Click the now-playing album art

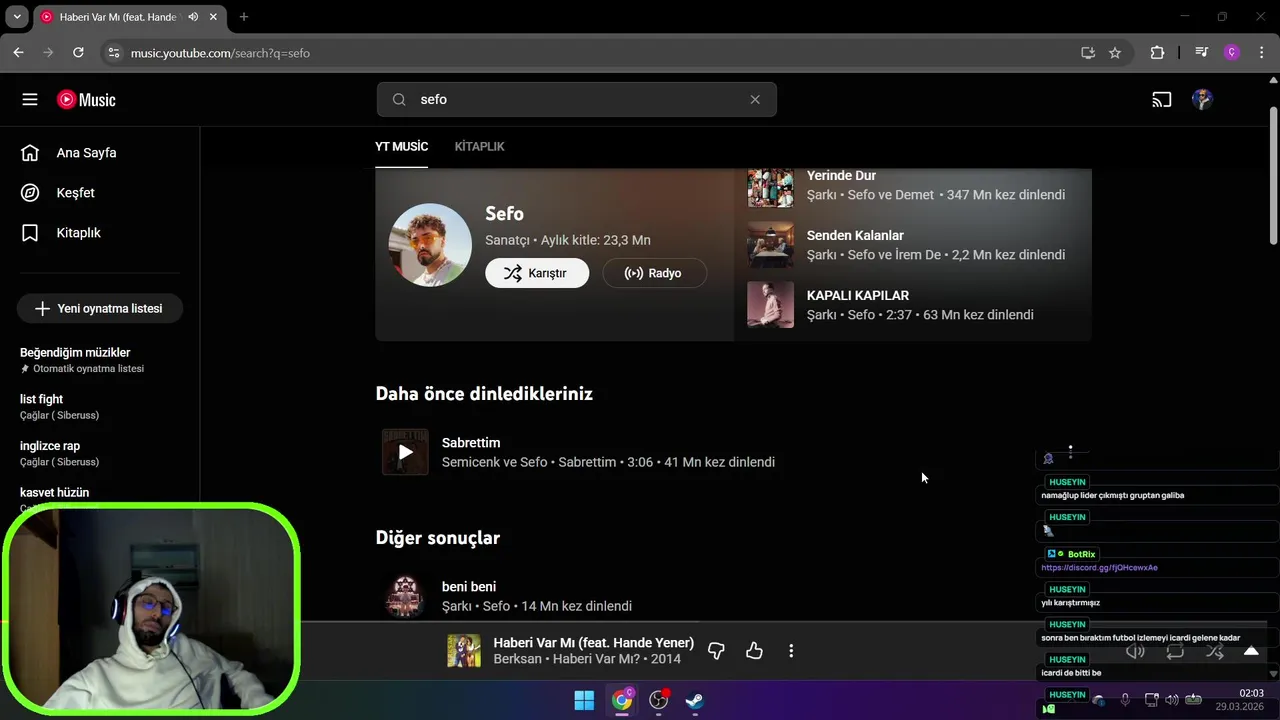(464, 651)
